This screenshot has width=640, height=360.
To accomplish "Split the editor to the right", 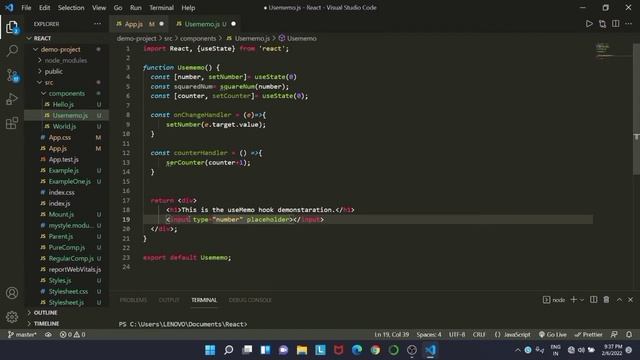I will pyautogui.click(x=616, y=24).
